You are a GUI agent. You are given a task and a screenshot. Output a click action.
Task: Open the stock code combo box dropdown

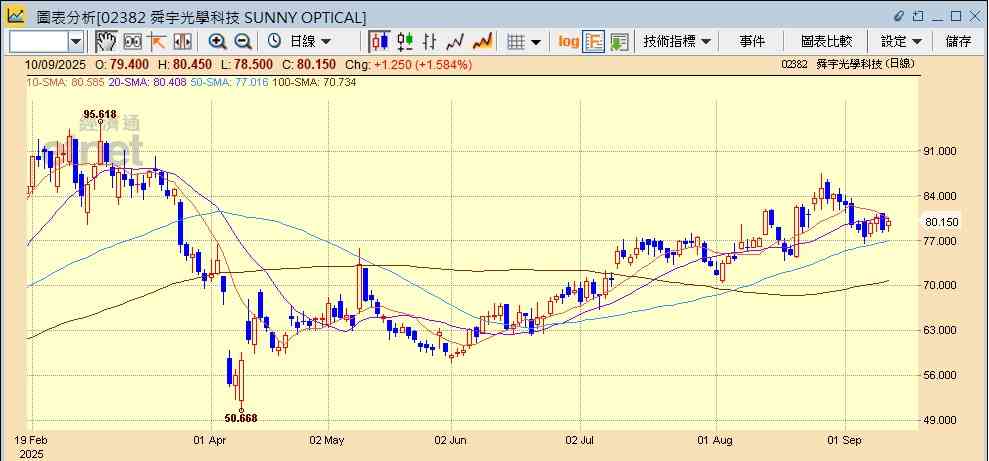coord(76,42)
